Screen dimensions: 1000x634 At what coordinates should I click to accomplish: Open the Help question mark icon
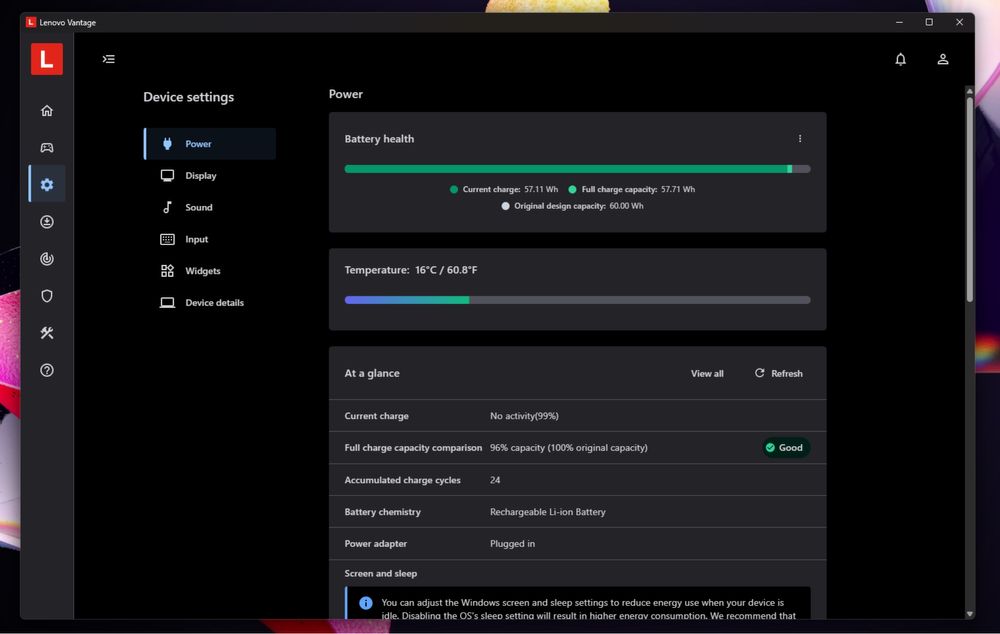click(x=47, y=370)
